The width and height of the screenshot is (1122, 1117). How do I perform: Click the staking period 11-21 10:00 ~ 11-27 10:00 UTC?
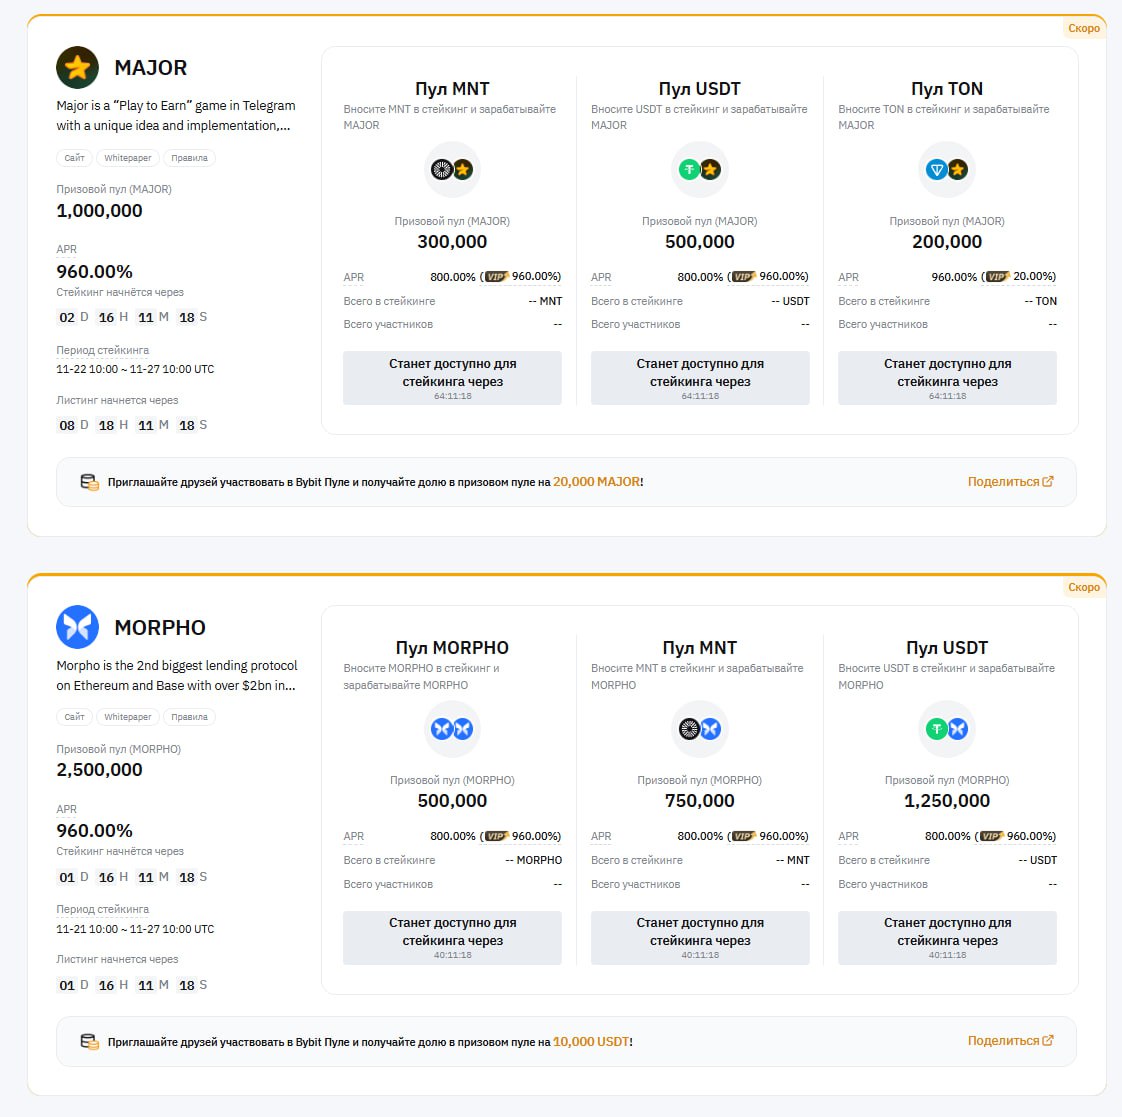pyautogui.click(x=135, y=929)
